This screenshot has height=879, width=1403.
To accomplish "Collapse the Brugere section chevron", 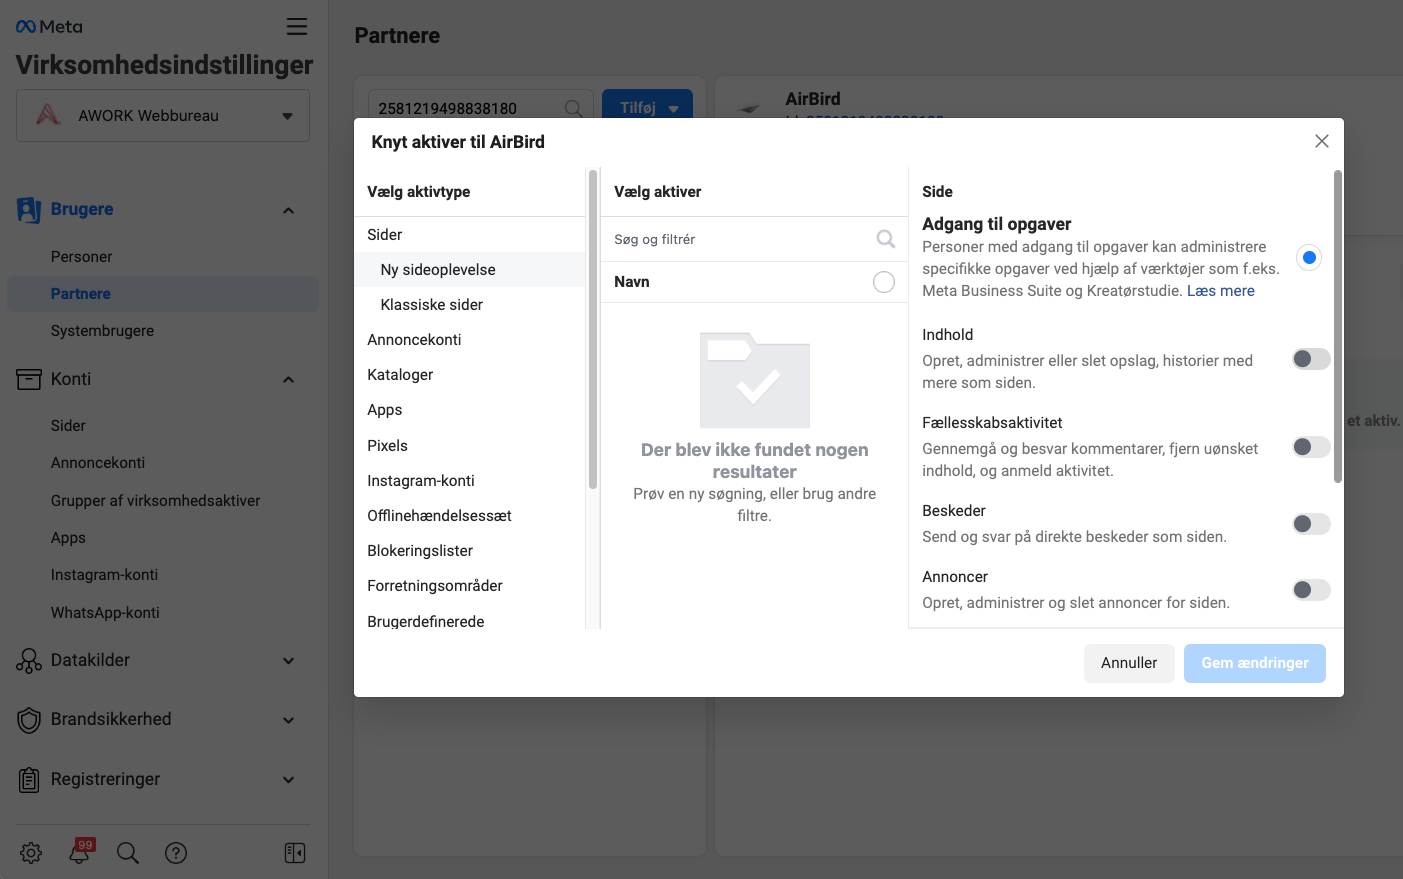I will [288, 210].
